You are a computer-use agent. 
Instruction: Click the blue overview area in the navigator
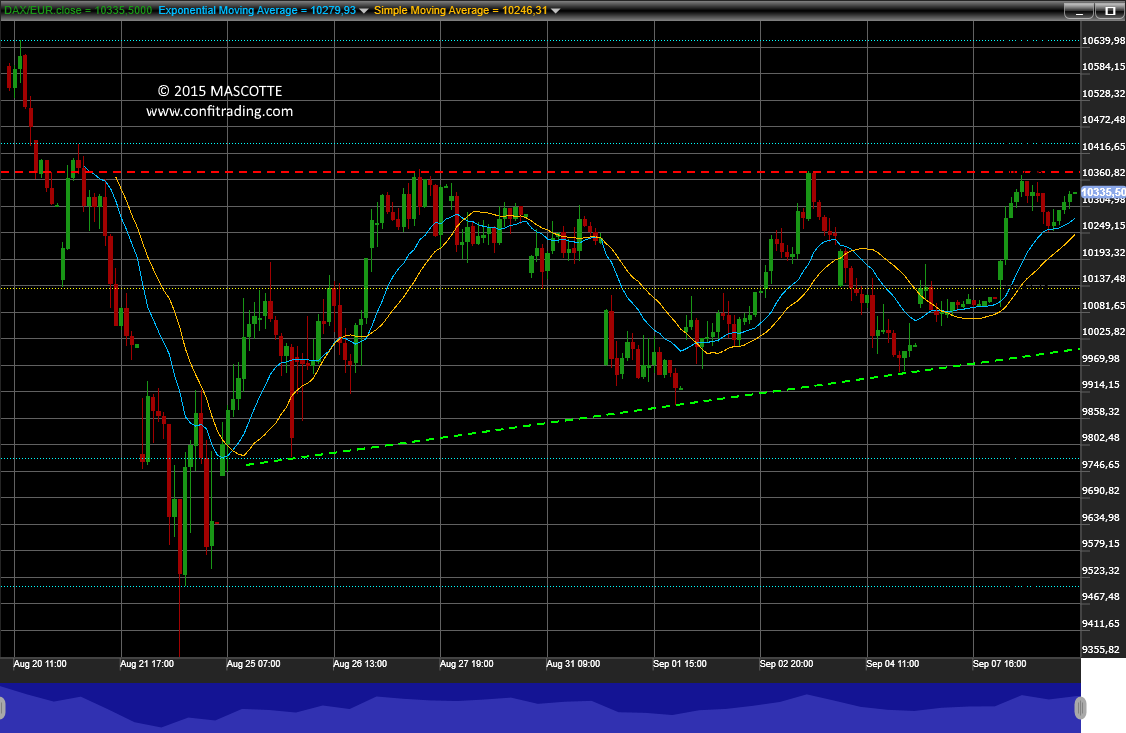(540, 708)
